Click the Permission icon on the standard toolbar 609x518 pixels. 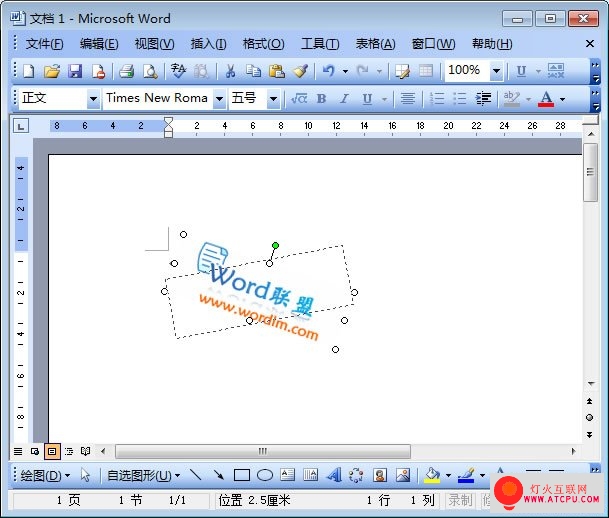click(x=98, y=71)
